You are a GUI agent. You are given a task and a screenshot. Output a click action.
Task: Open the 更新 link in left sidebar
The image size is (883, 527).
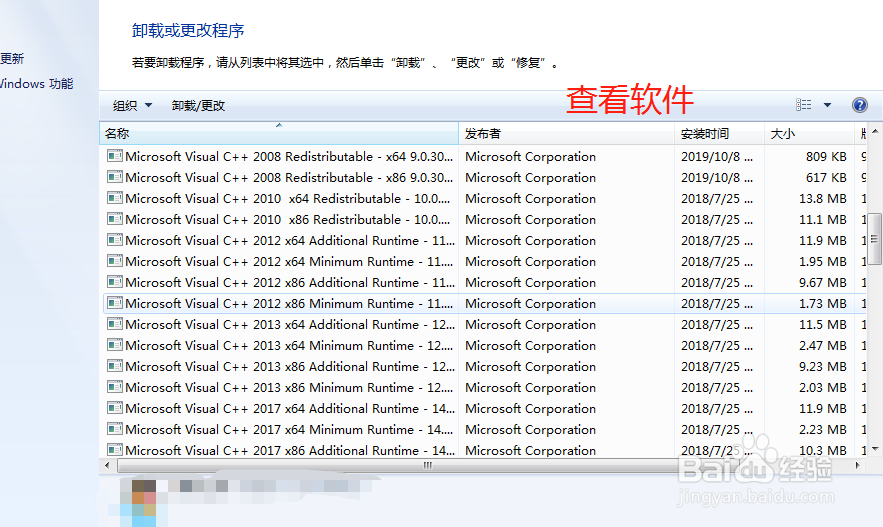(x=12, y=59)
